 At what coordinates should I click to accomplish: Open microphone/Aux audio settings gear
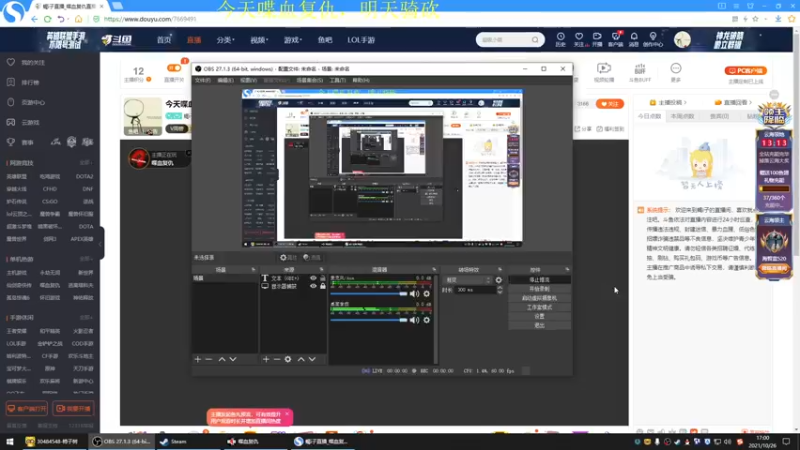[x=427, y=294]
